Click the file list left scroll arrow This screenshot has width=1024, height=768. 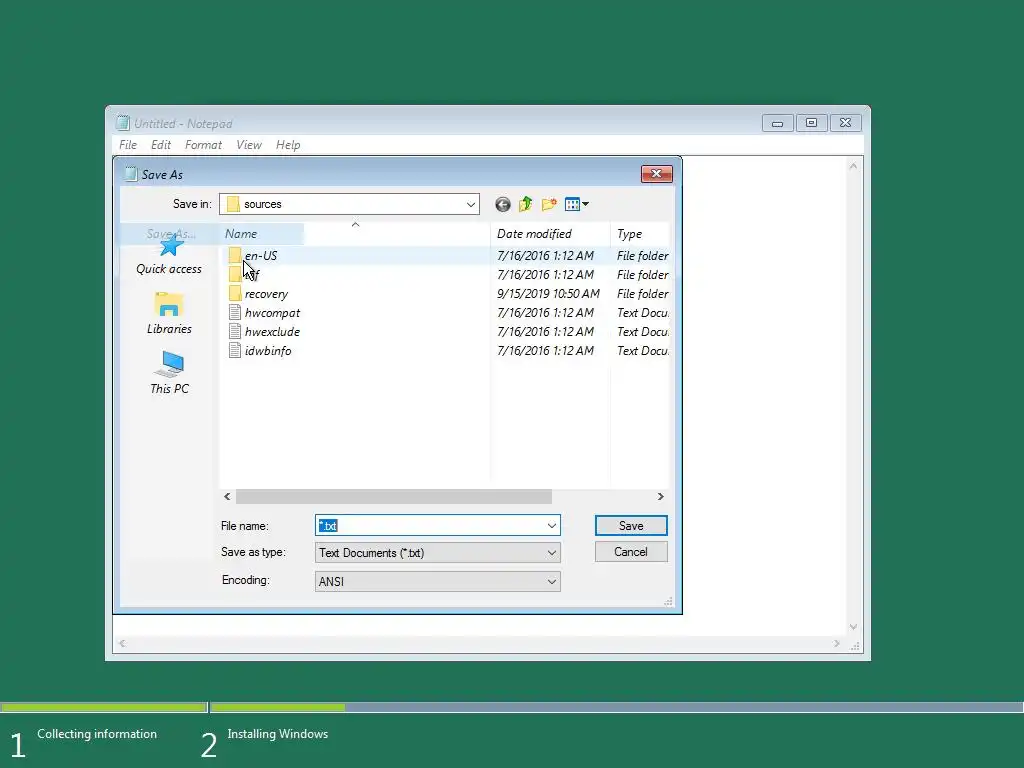(227, 497)
